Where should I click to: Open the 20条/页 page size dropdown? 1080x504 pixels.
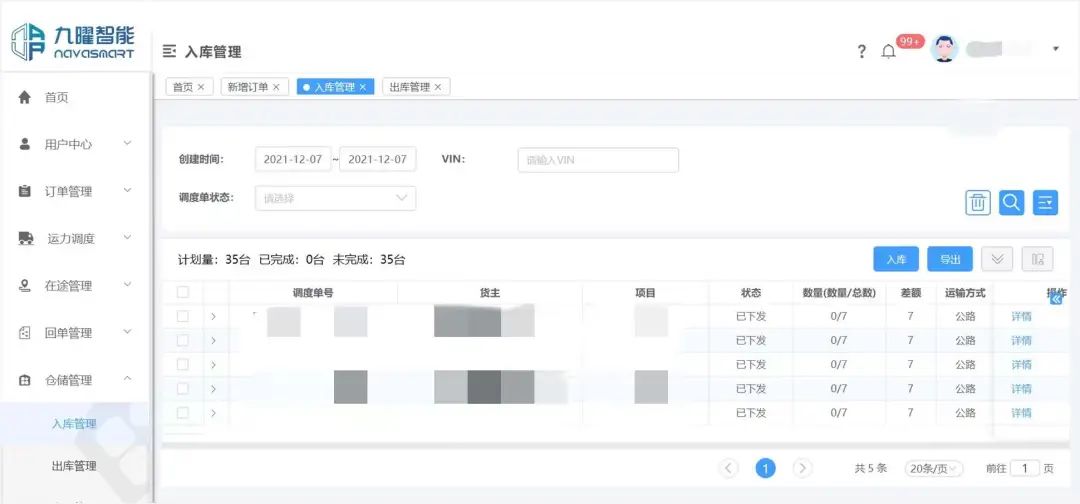click(933, 468)
